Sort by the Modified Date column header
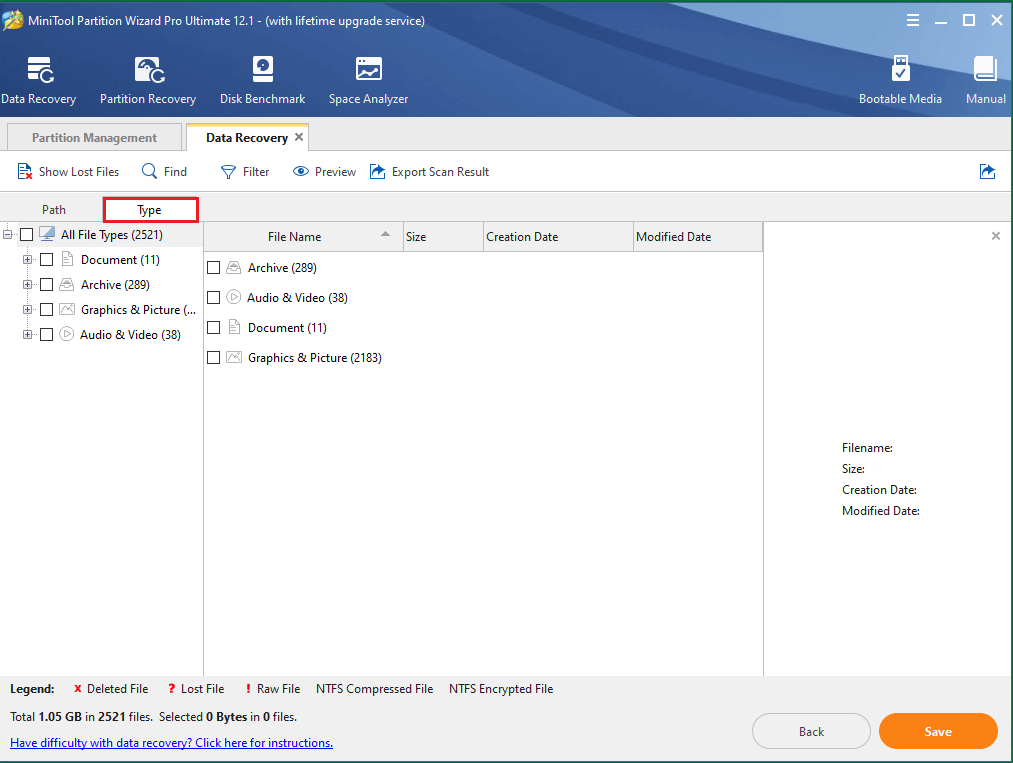Viewport: 1013px width, 763px height. pos(698,236)
